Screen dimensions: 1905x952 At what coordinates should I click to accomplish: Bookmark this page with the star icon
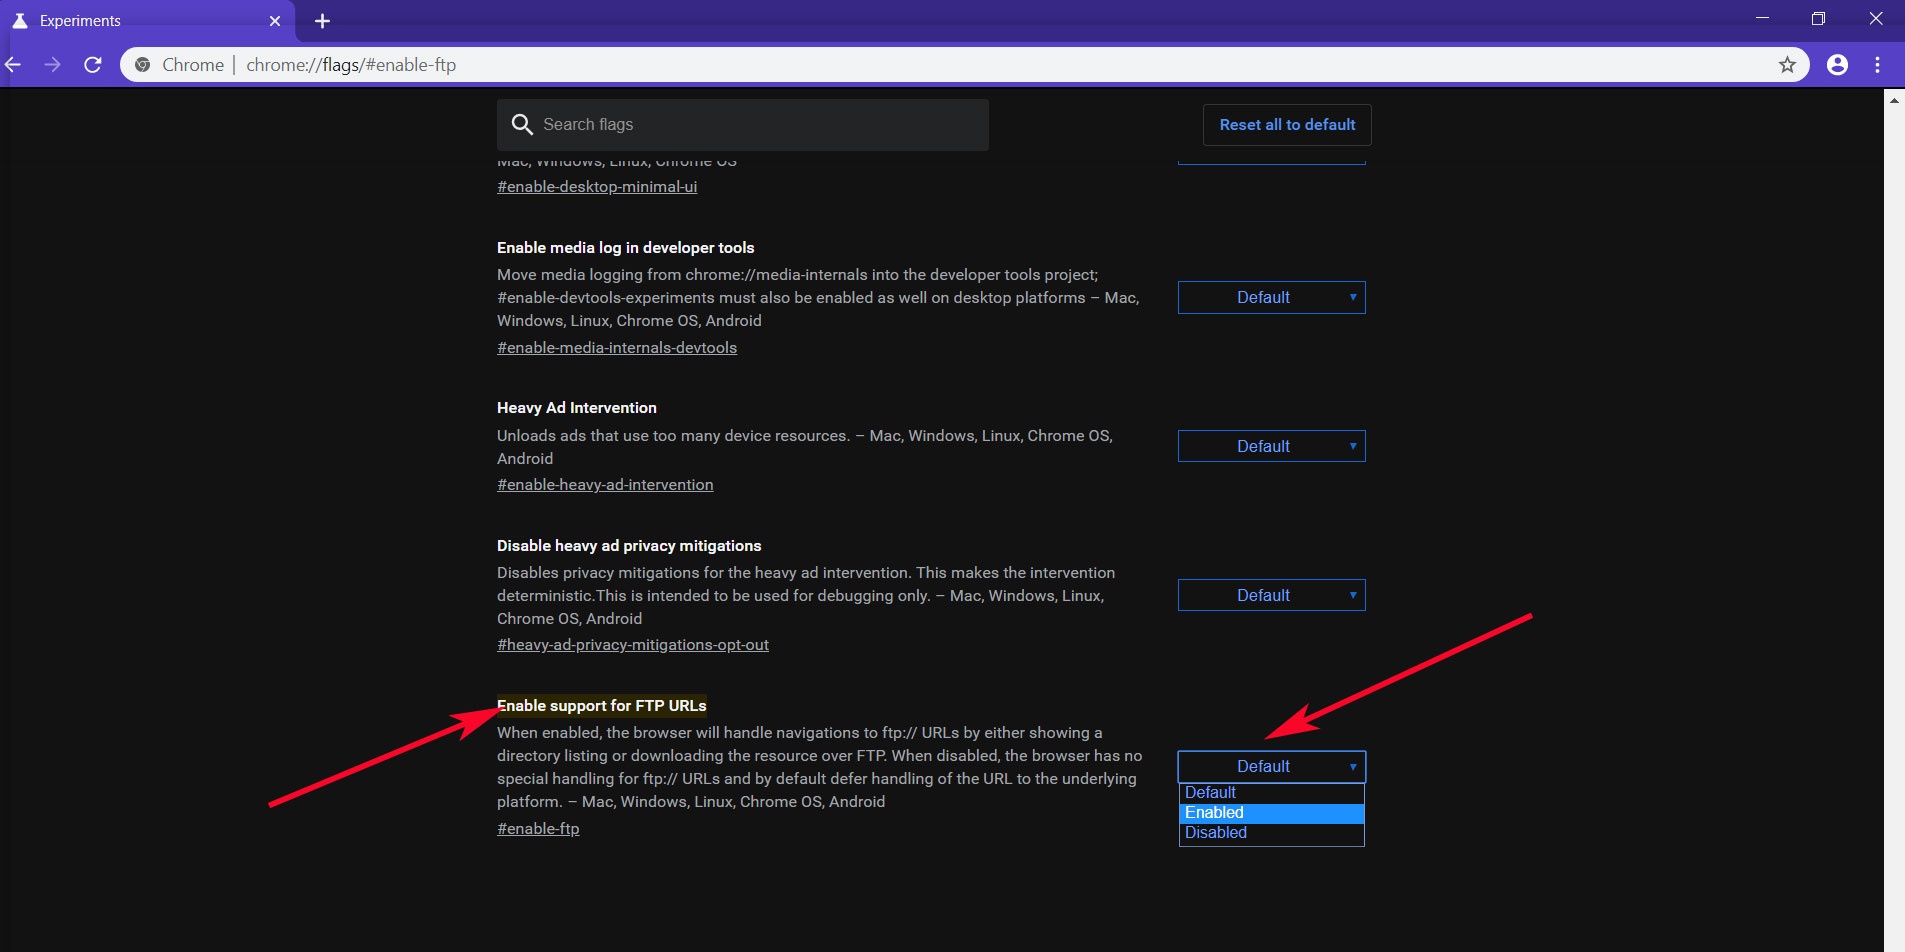[x=1787, y=65]
